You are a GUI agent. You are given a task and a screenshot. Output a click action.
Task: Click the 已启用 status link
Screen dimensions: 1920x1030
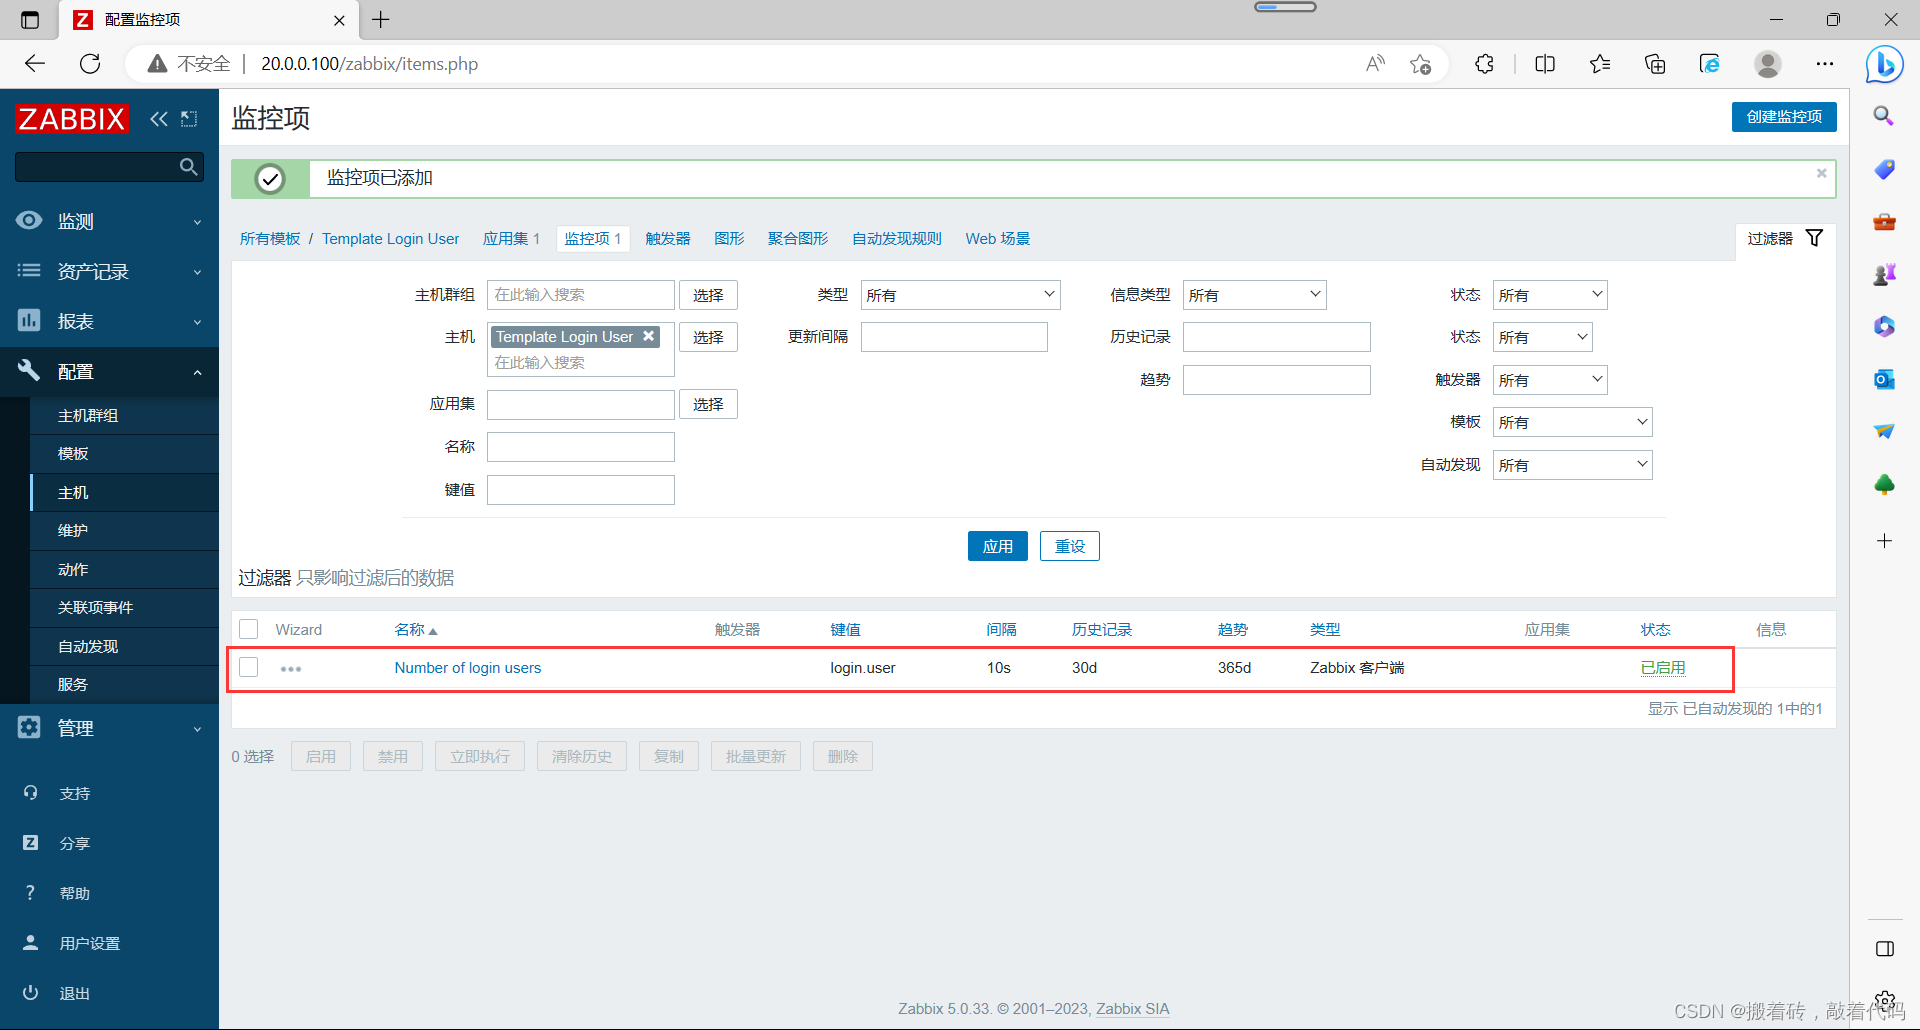pyautogui.click(x=1663, y=668)
